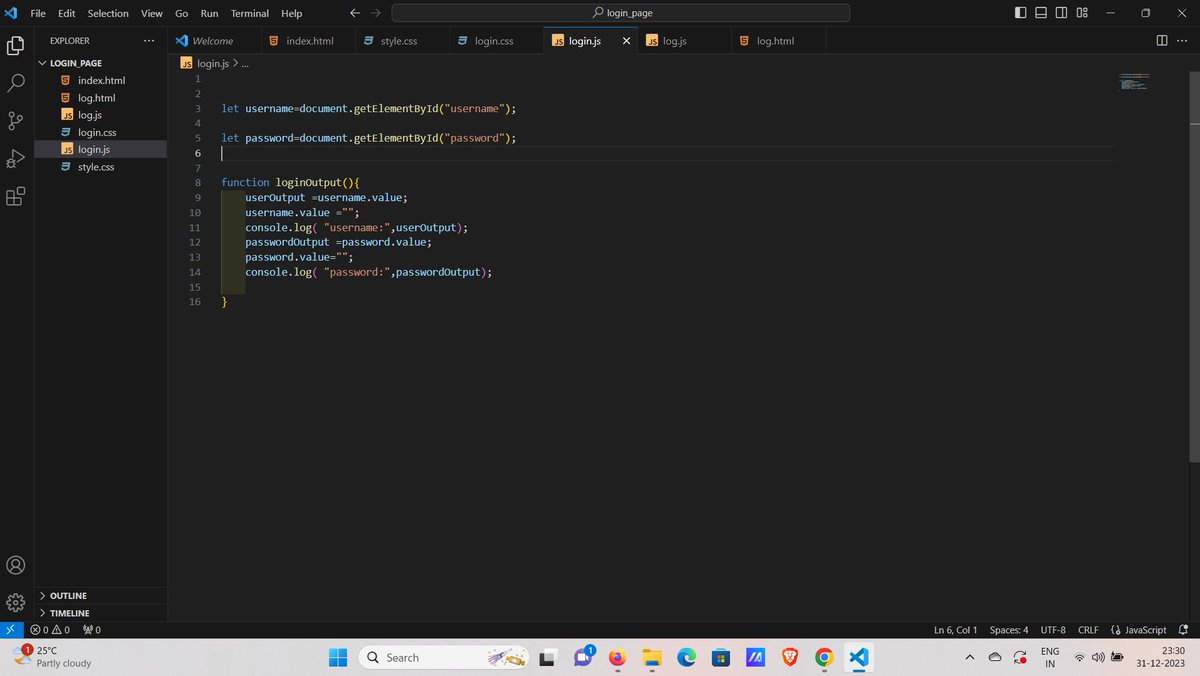Viewport: 1200px width, 676px height.
Task: Open the View menu
Action: click(x=151, y=13)
